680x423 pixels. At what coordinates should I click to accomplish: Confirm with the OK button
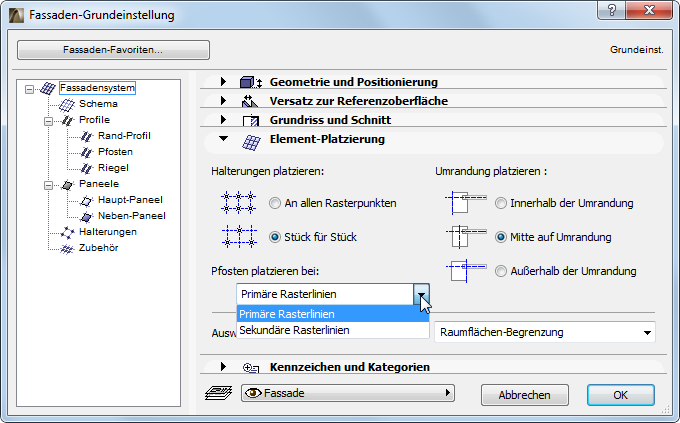621,395
